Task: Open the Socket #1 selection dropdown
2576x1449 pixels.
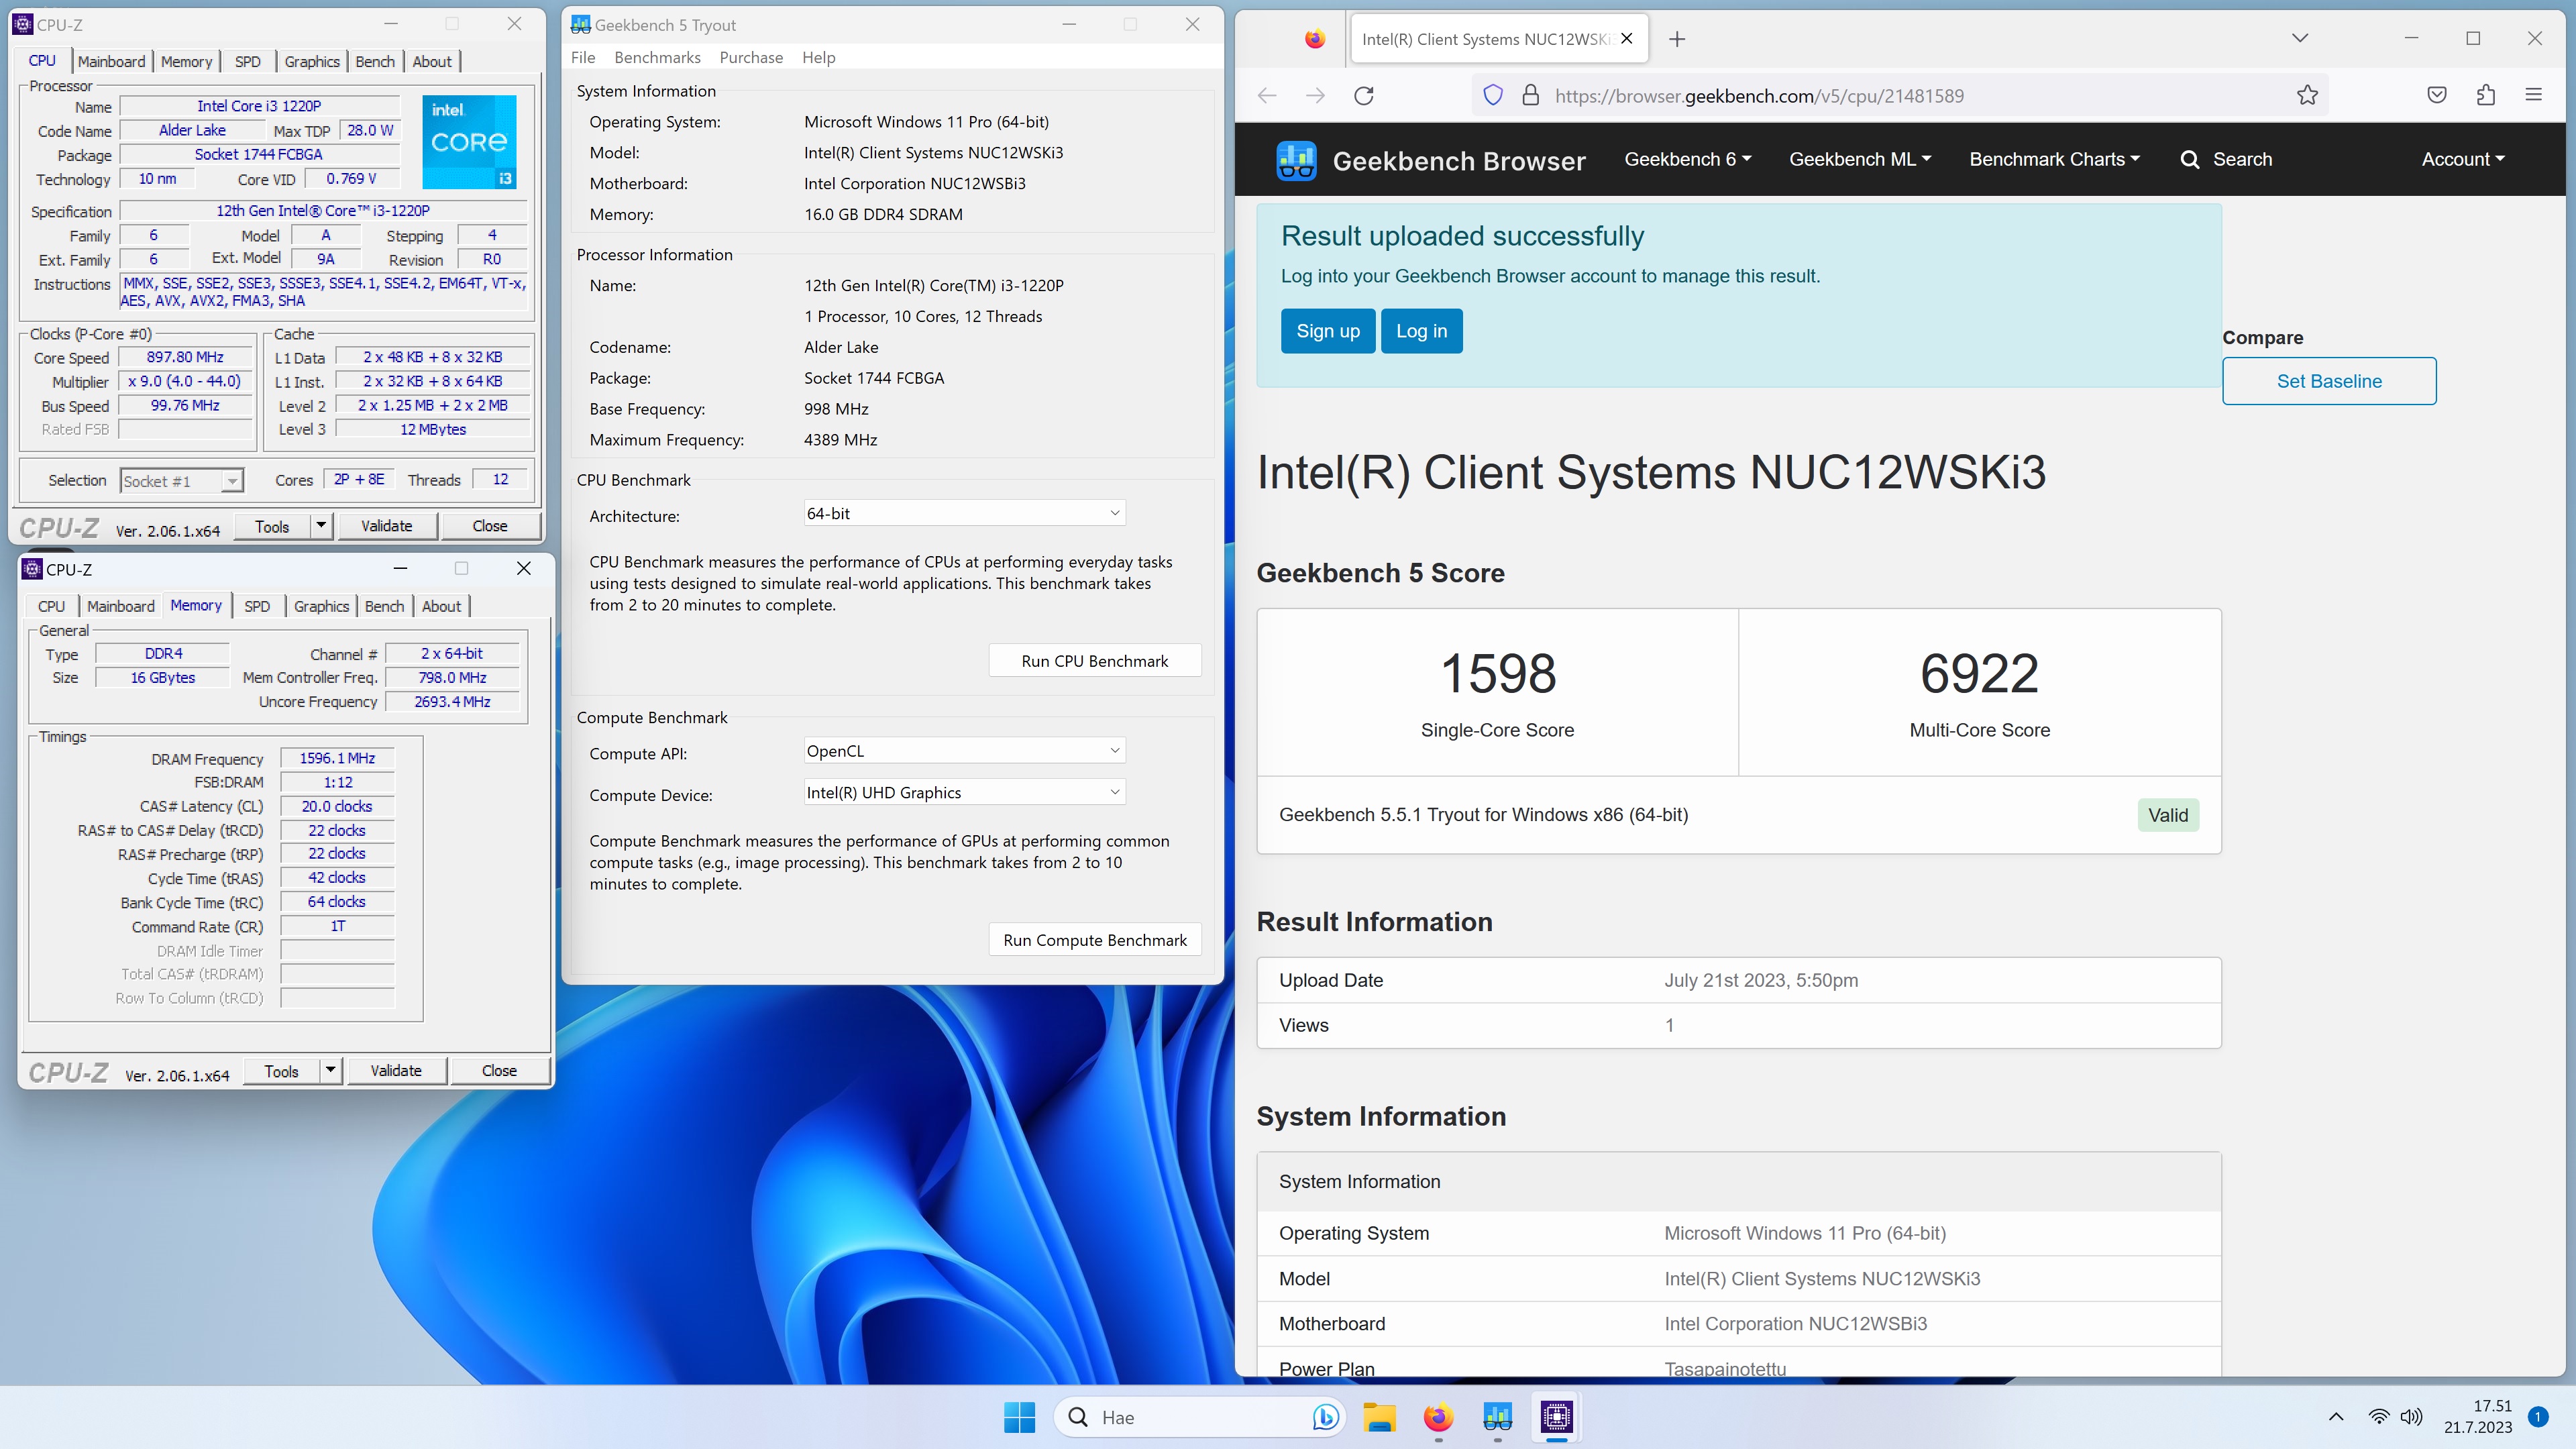Action: (x=181, y=481)
